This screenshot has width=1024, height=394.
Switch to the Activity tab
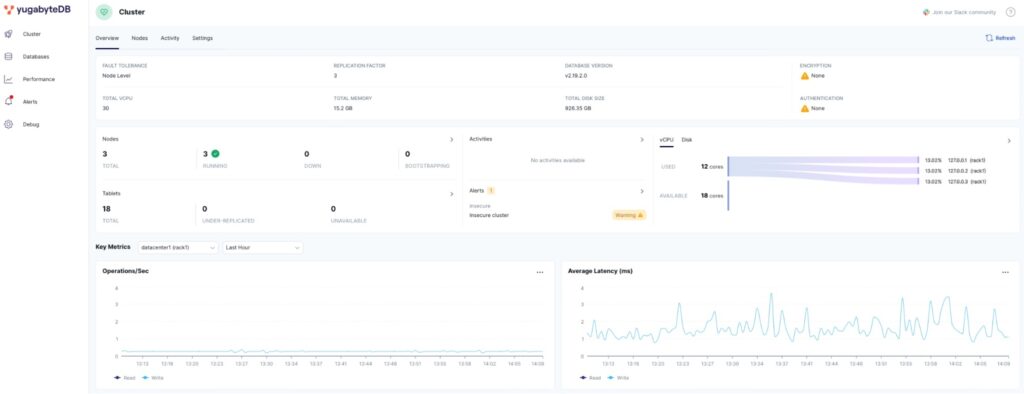click(x=170, y=38)
